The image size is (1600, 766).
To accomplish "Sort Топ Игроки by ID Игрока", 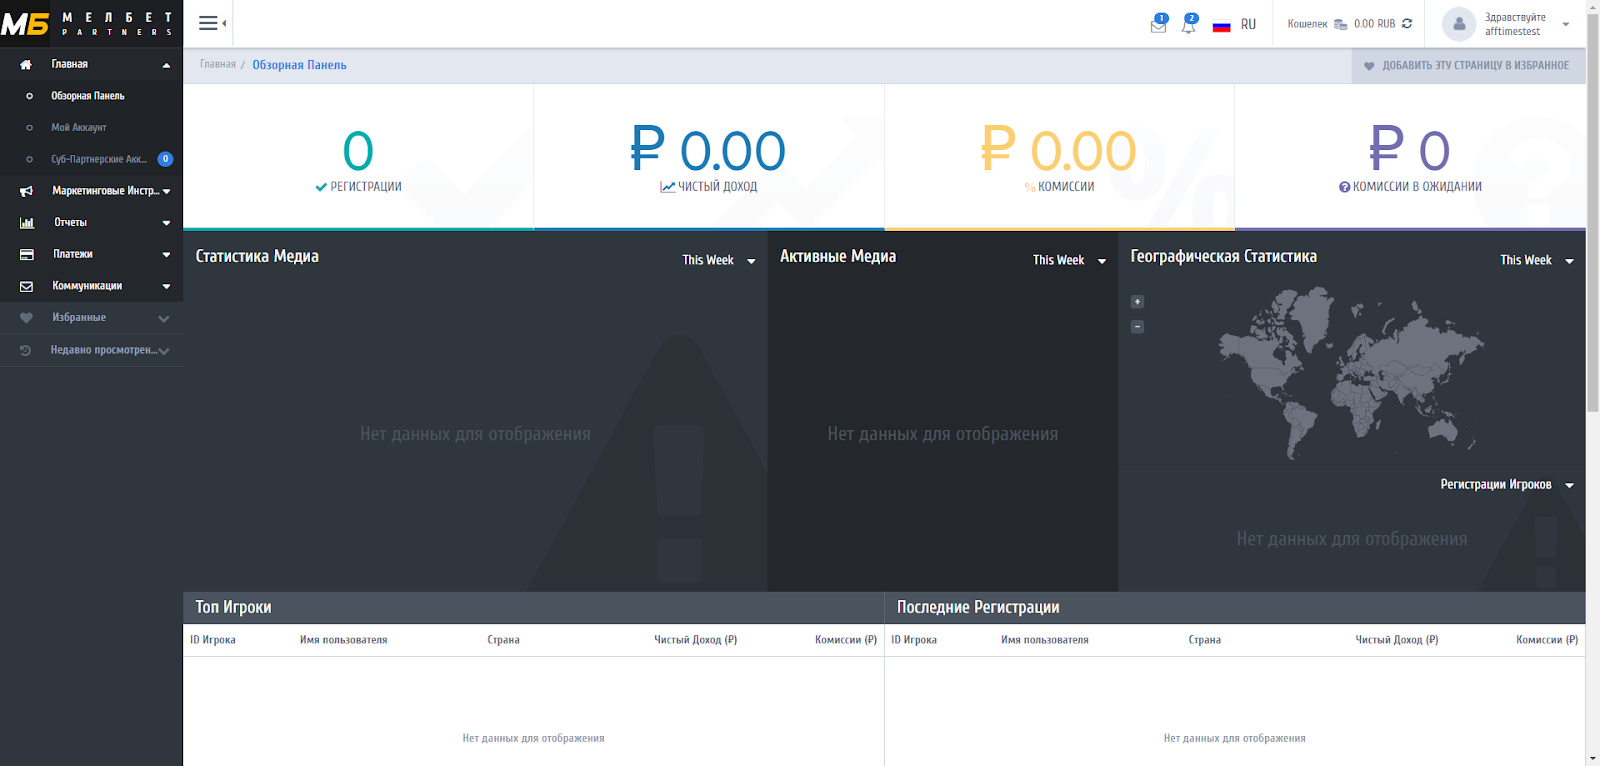I will 213,640.
